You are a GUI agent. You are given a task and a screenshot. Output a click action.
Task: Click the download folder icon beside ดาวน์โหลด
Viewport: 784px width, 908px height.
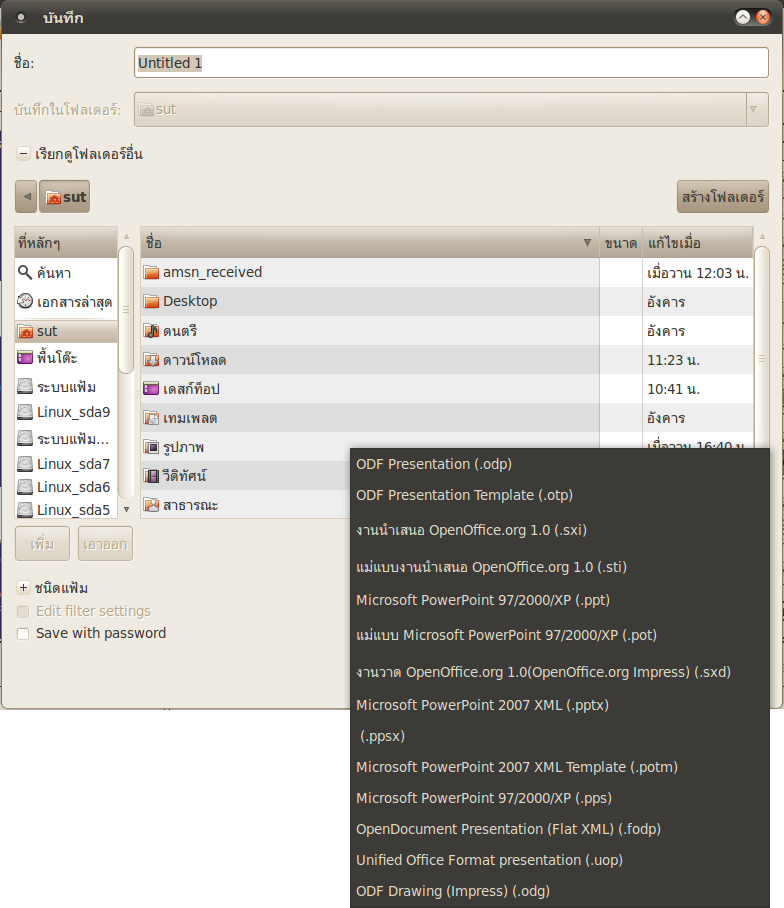click(151, 360)
